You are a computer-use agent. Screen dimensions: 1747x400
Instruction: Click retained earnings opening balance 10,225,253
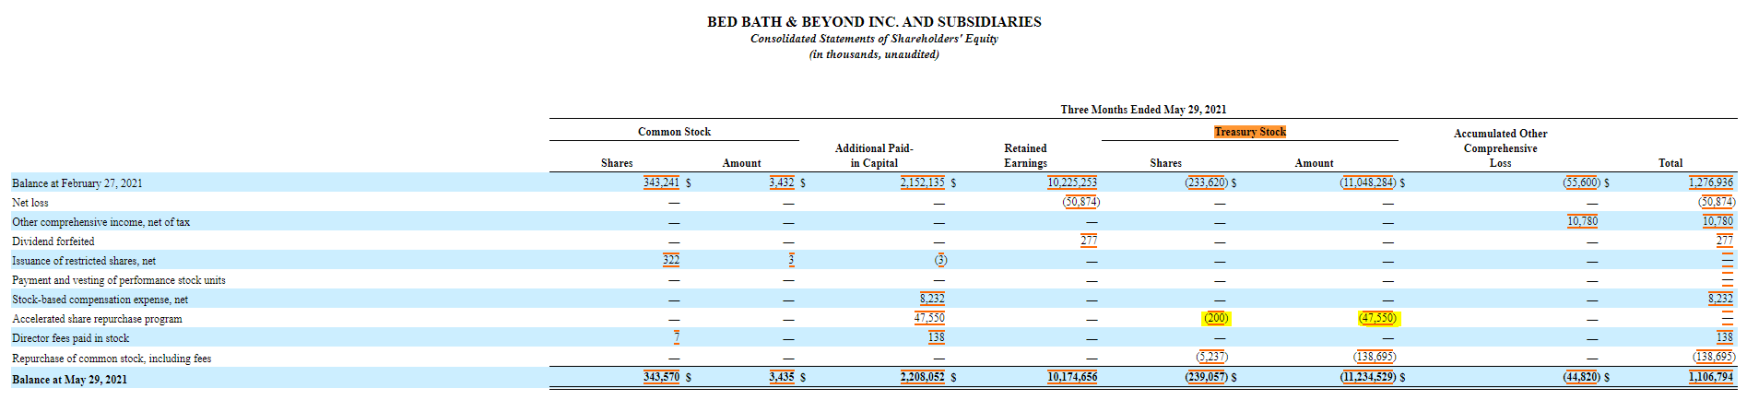click(x=1072, y=183)
